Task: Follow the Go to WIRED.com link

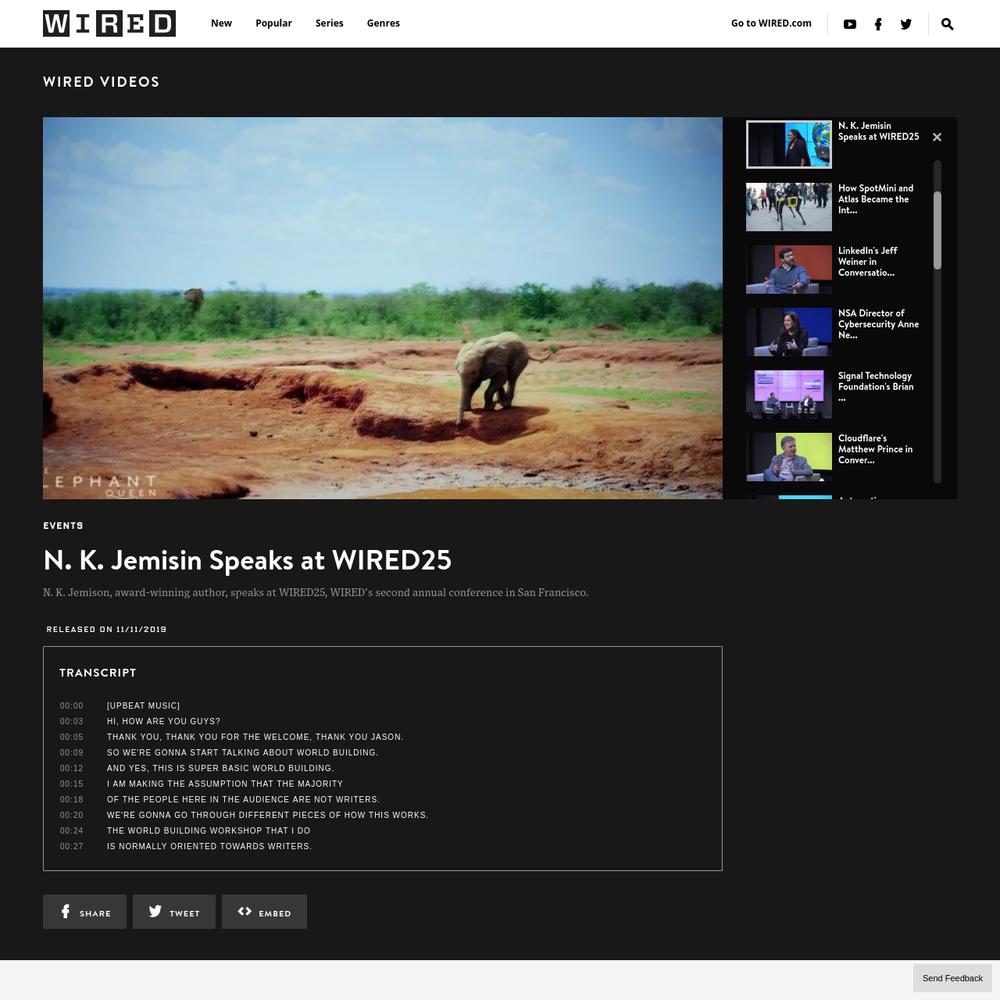Action: (x=771, y=23)
